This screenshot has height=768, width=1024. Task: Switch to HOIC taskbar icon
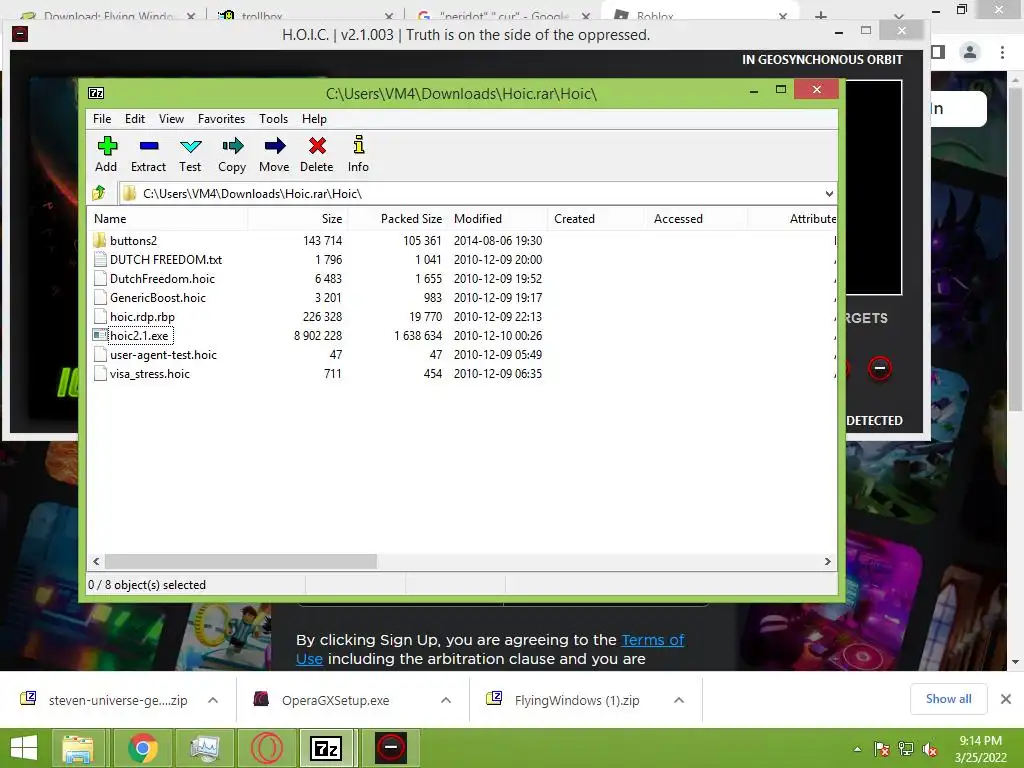tap(391, 748)
